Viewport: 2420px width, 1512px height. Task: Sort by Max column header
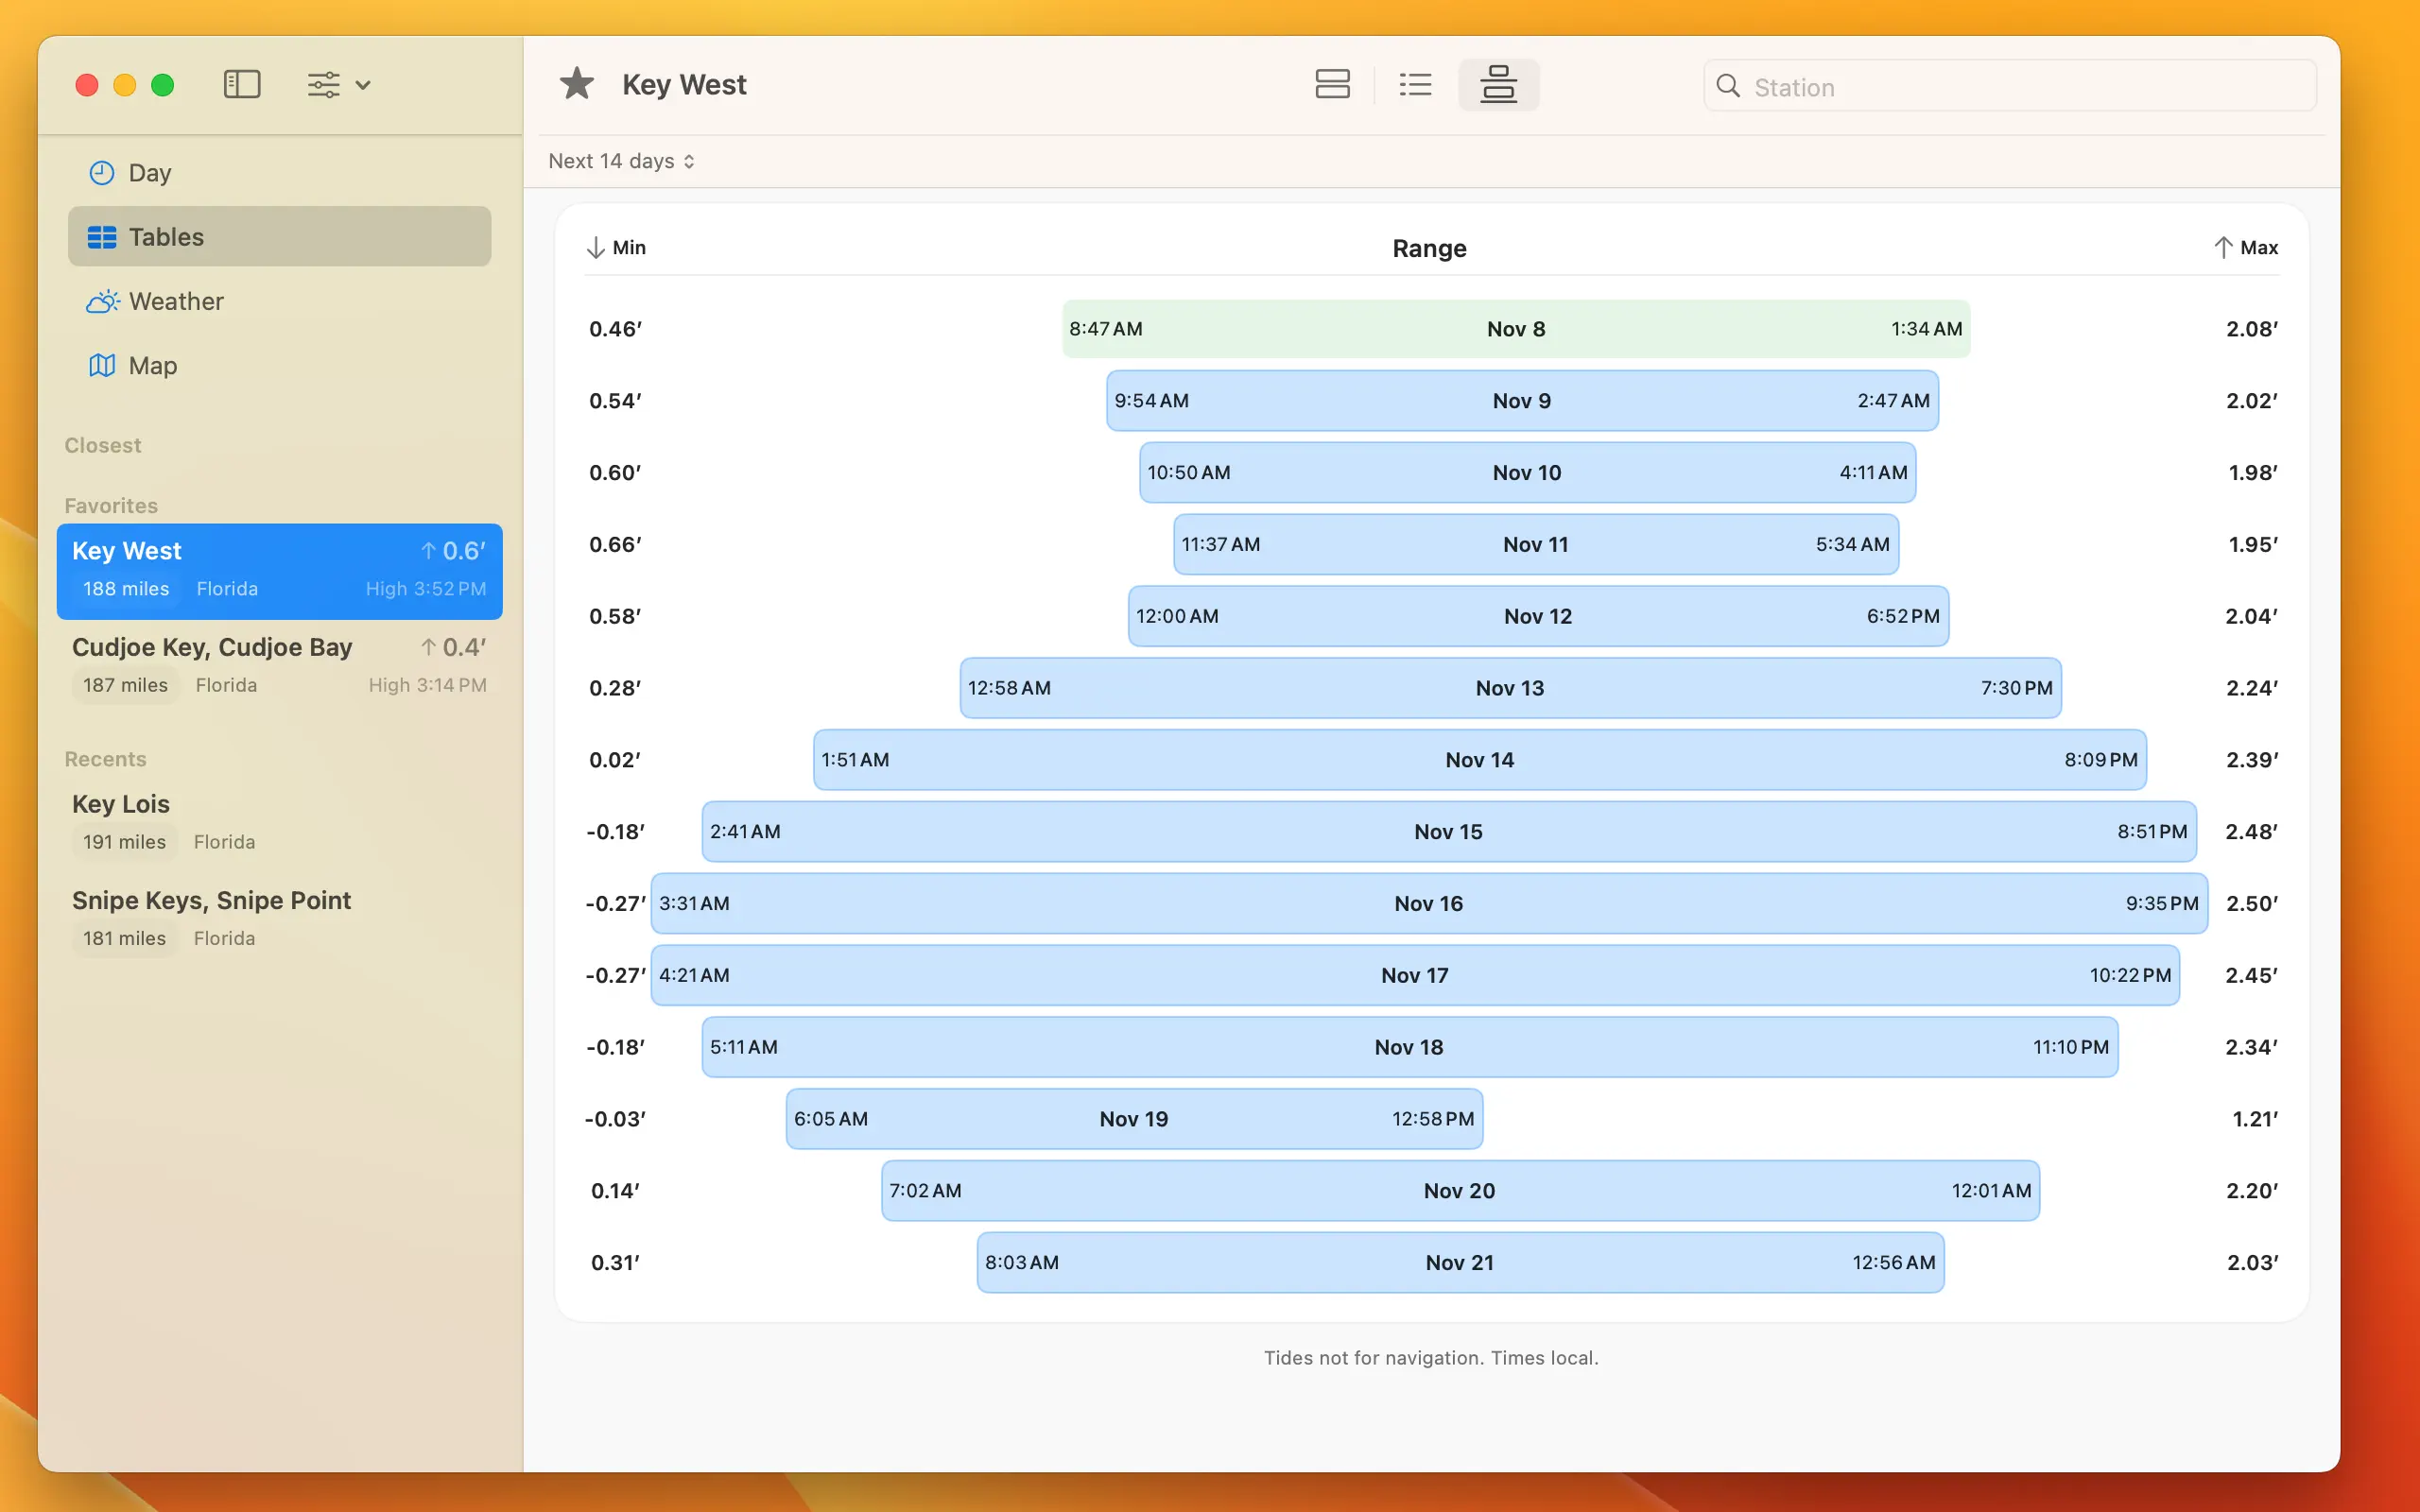(x=2245, y=247)
